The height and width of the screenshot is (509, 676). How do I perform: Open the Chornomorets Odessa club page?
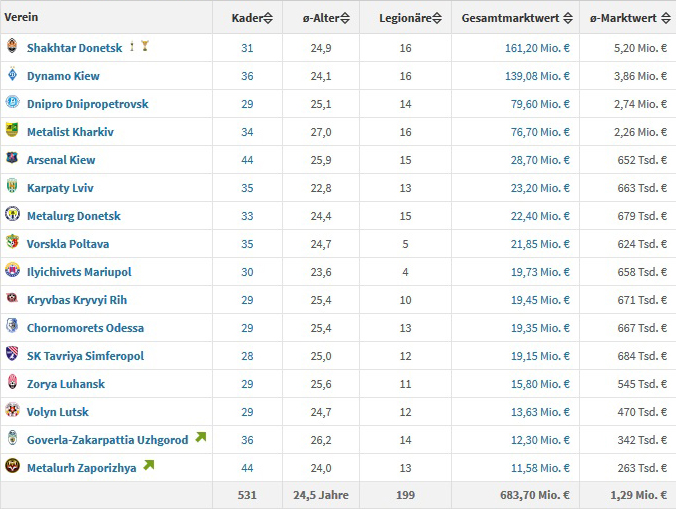tap(85, 328)
